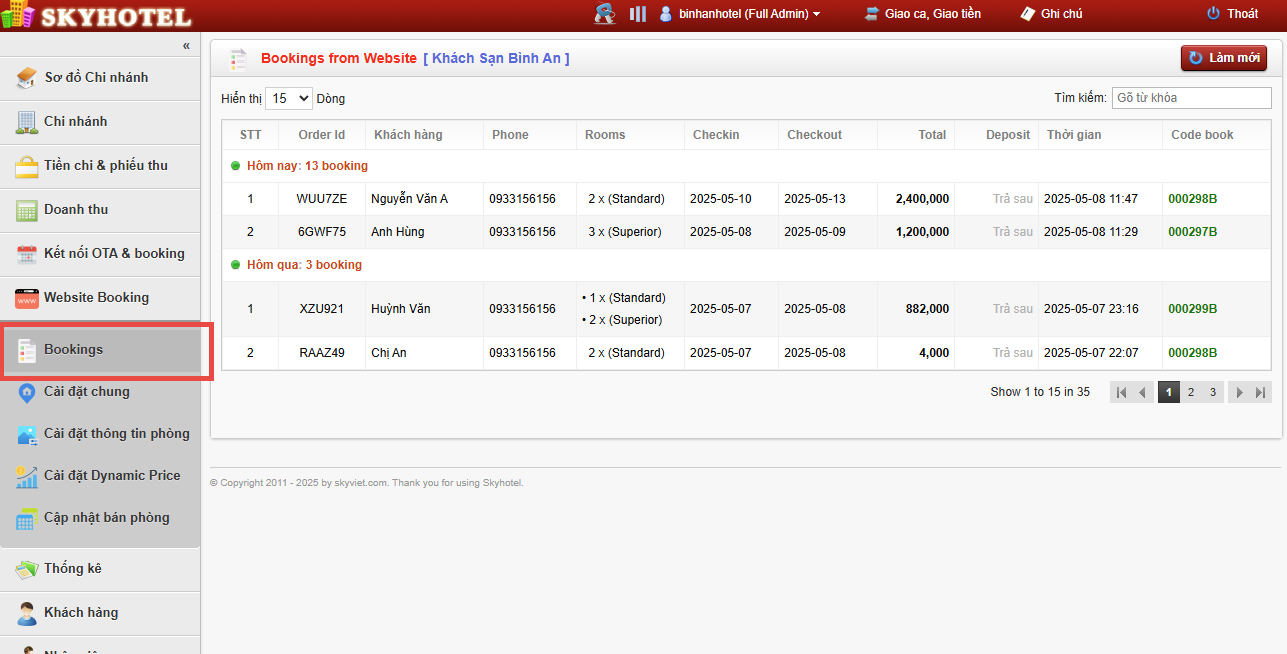Open Cài đặt thông tin phòng menu item
This screenshot has width=1287, height=654.
pos(116,434)
